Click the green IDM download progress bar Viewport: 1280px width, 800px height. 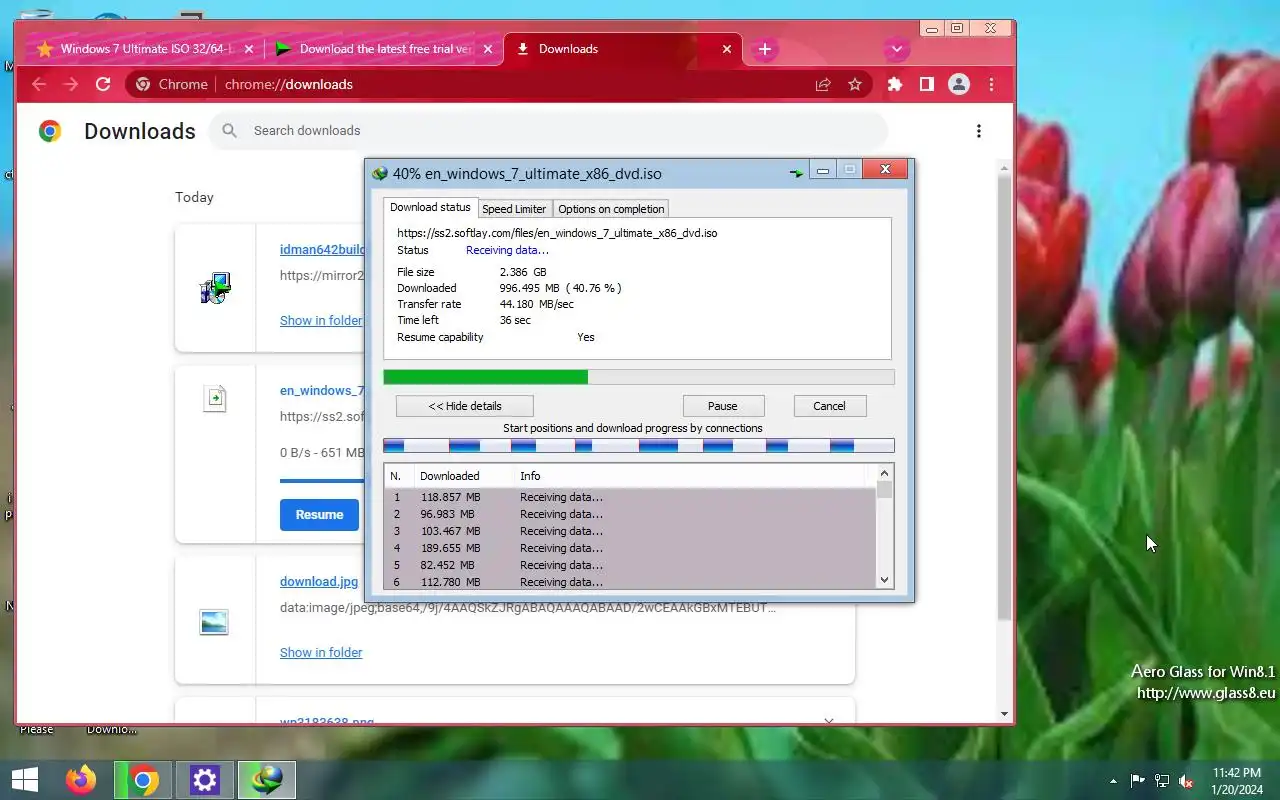639,377
